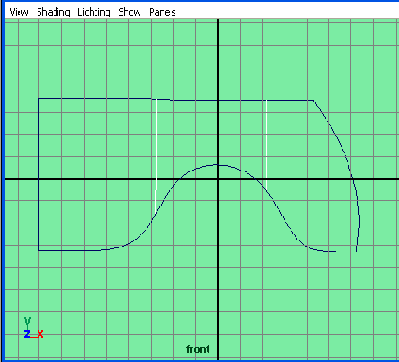Click the front camera name label
The image size is (399, 362).
coord(198,349)
